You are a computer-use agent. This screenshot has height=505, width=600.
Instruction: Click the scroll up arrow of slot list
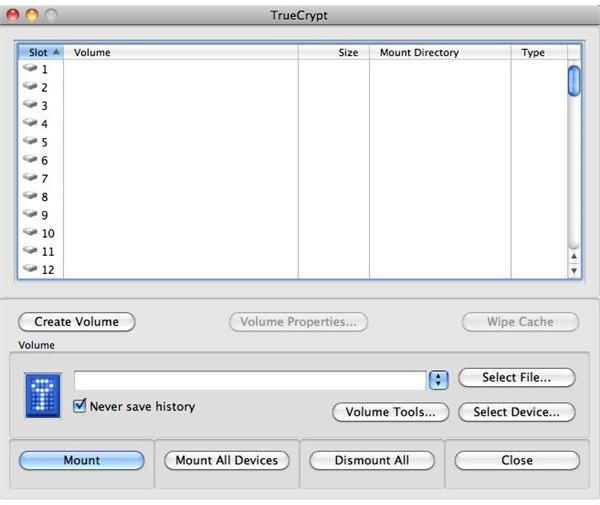pyautogui.click(x=574, y=256)
